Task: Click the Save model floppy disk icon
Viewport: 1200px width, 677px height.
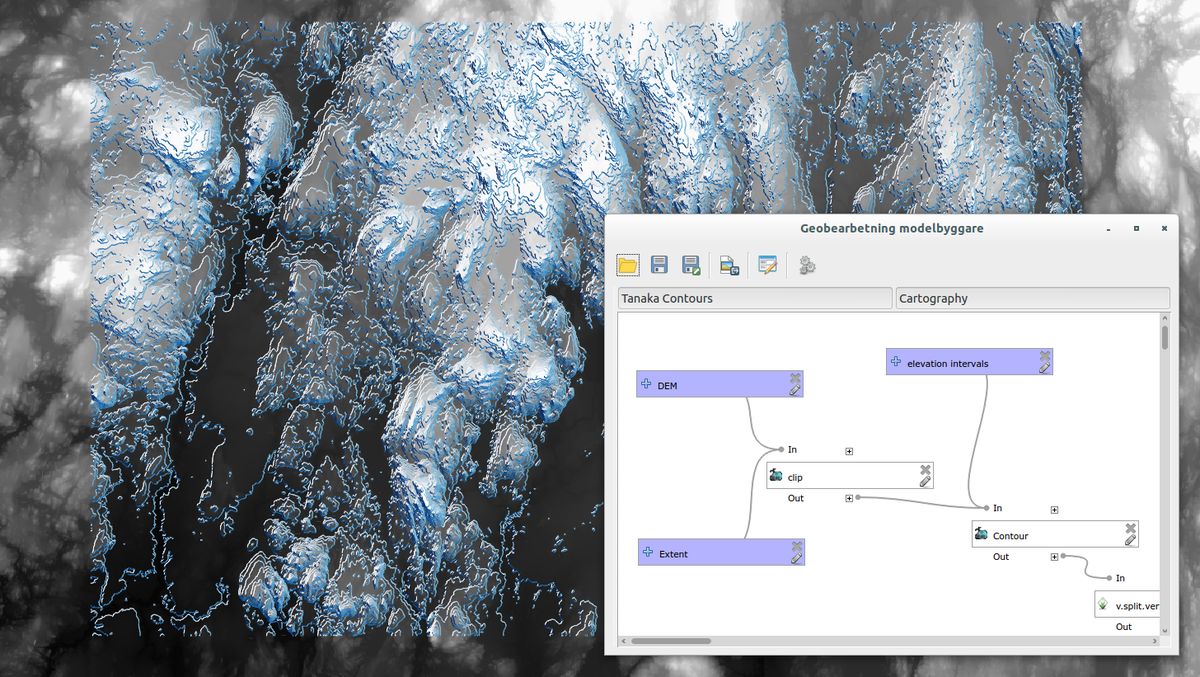Action: (659, 265)
